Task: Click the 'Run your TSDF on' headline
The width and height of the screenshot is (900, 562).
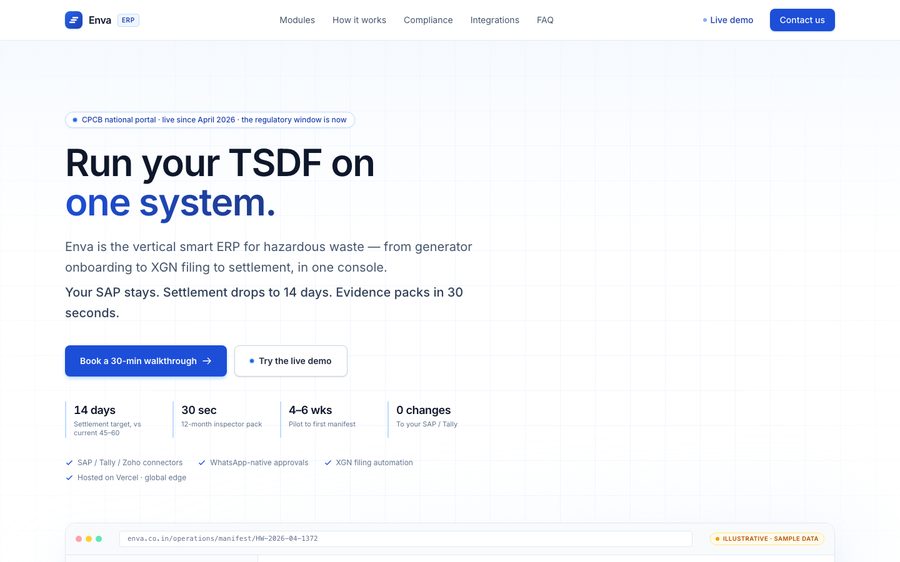Action: tap(220, 163)
